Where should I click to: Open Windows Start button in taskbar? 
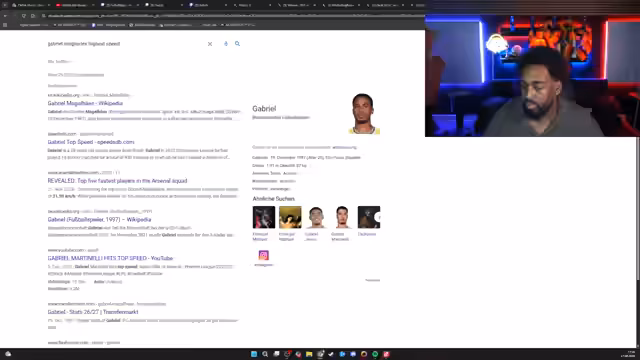254,354
